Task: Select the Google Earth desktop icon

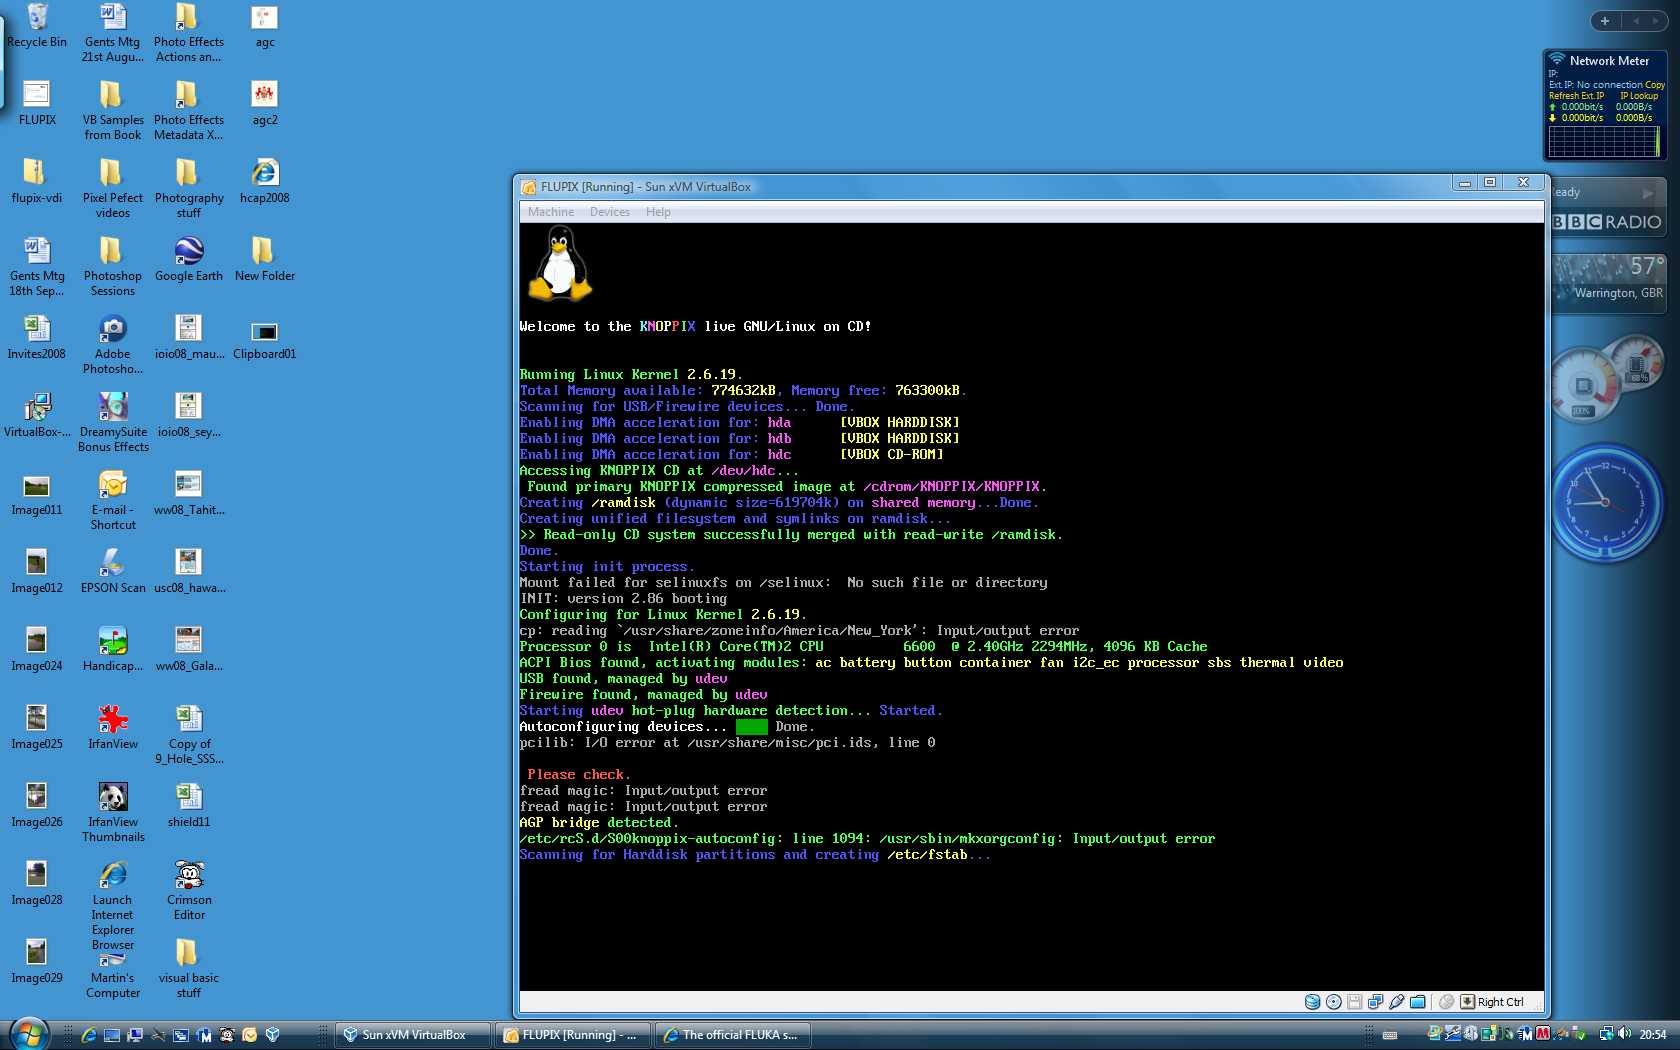Action: (189, 259)
